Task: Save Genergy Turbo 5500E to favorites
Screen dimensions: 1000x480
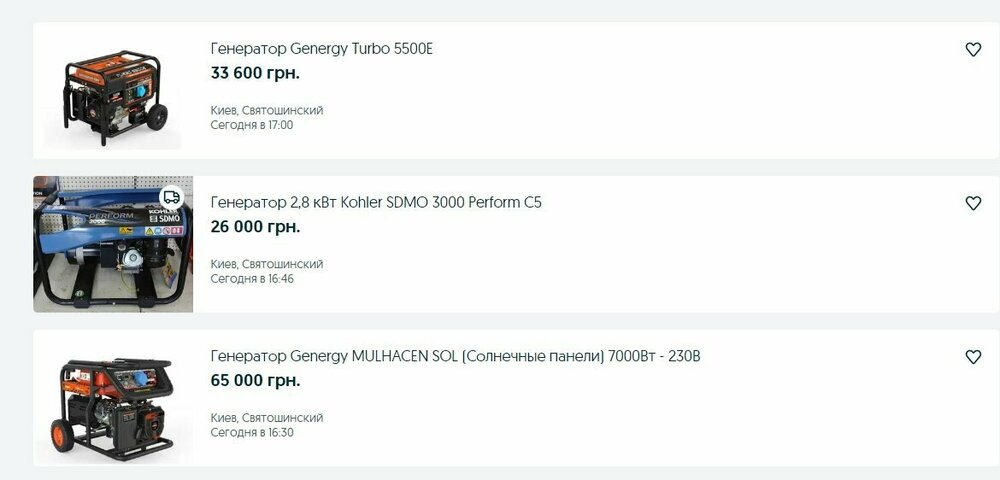Action: point(973,50)
